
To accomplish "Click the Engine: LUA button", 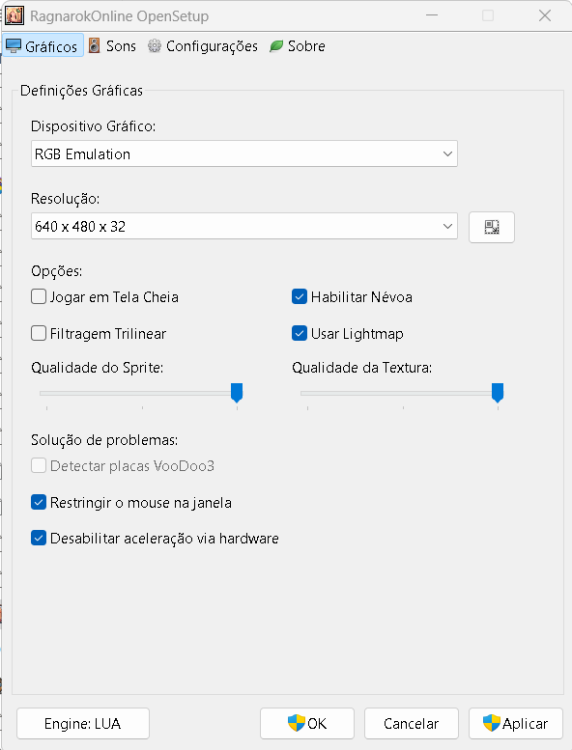I will (x=83, y=724).
